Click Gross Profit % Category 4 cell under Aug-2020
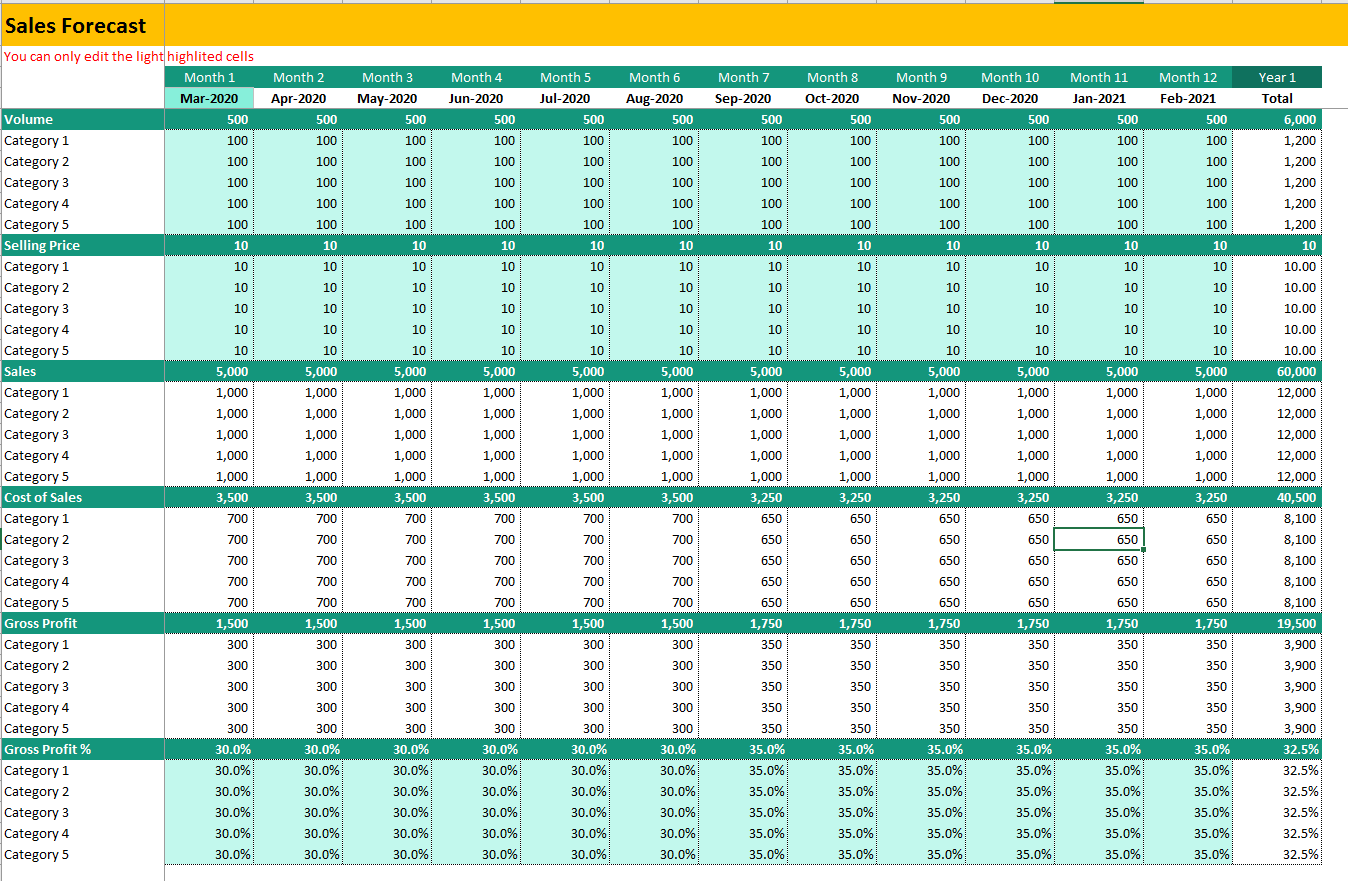1348x881 pixels. click(655, 833)
